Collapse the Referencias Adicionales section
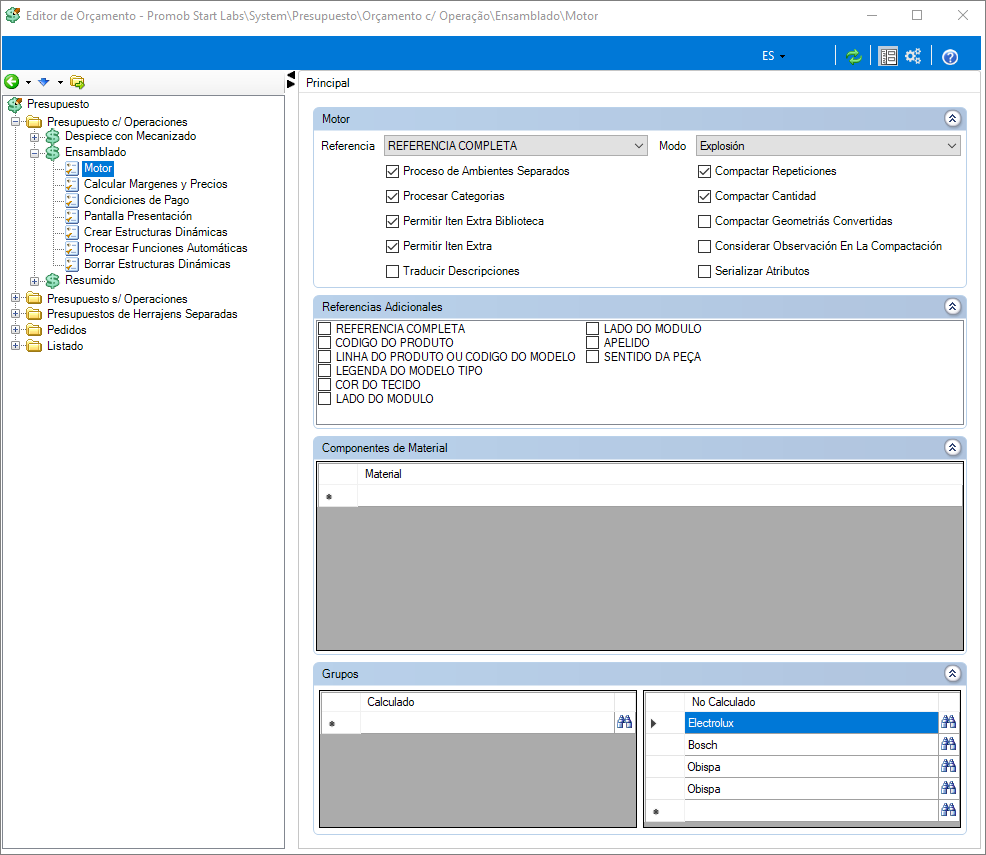986x855 pixels. pyautogui.click(x=952, y=306)
